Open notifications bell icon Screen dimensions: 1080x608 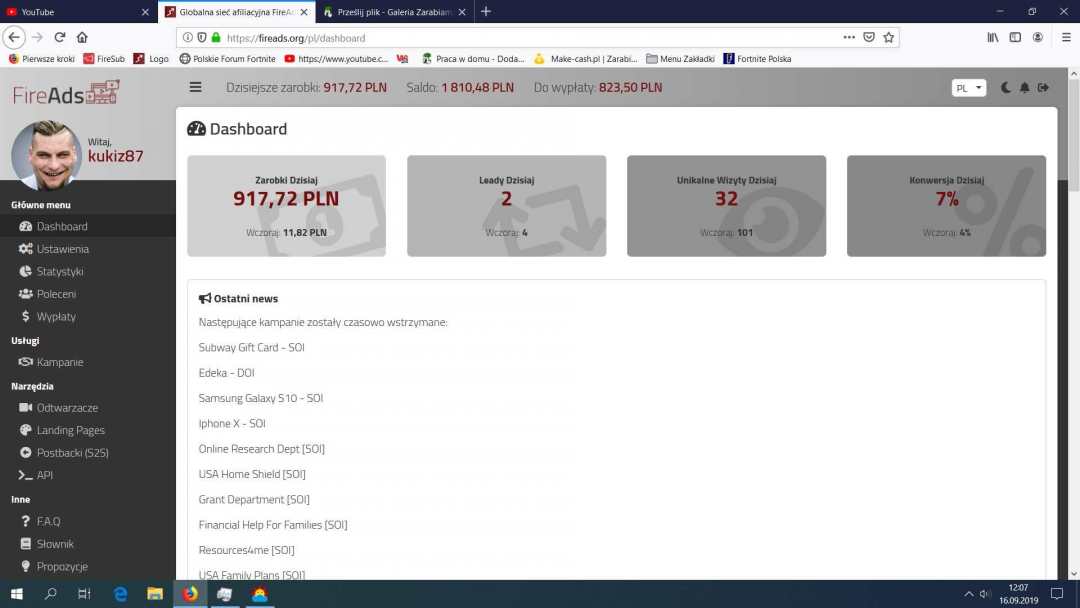point(1024,88)
